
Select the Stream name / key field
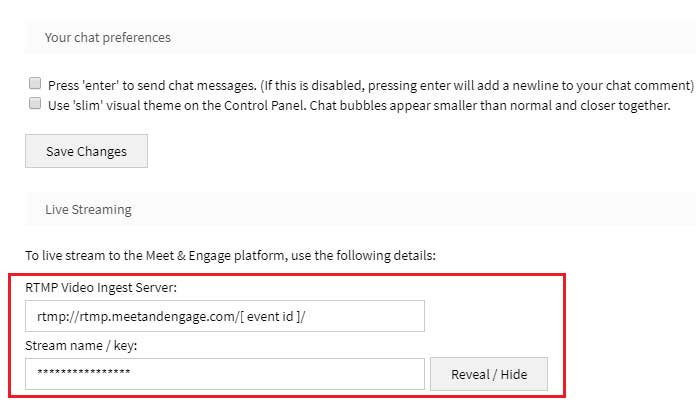pyautogui.click(x=225, y=374)
